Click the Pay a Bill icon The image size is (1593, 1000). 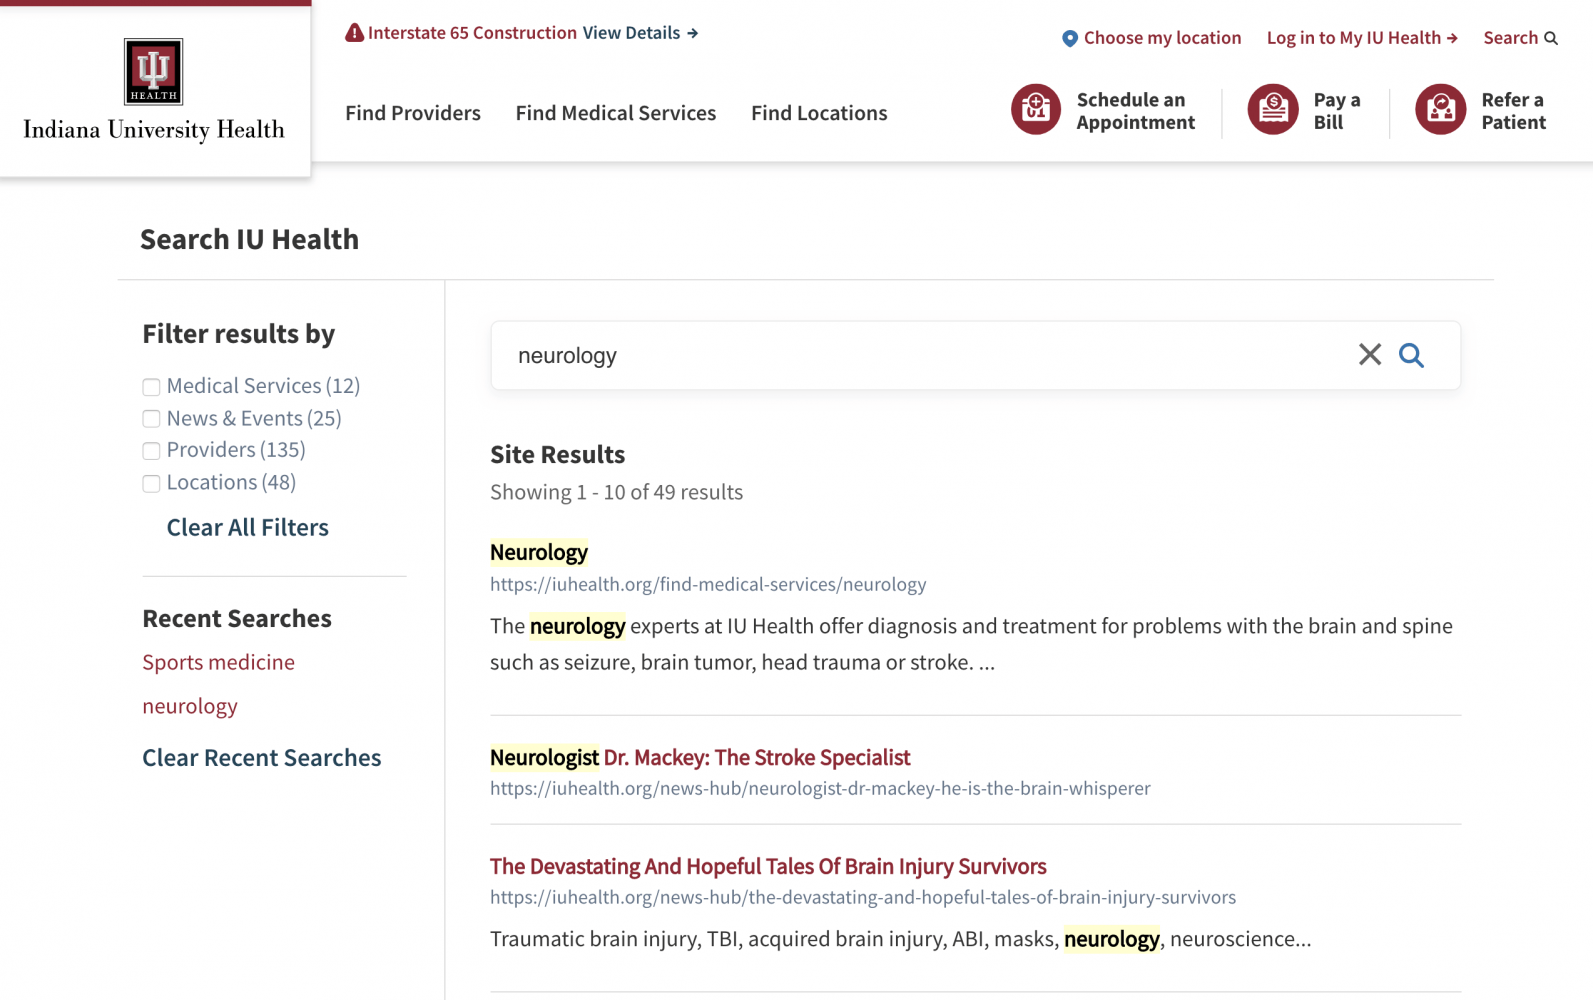click(x=1273, y=109)
